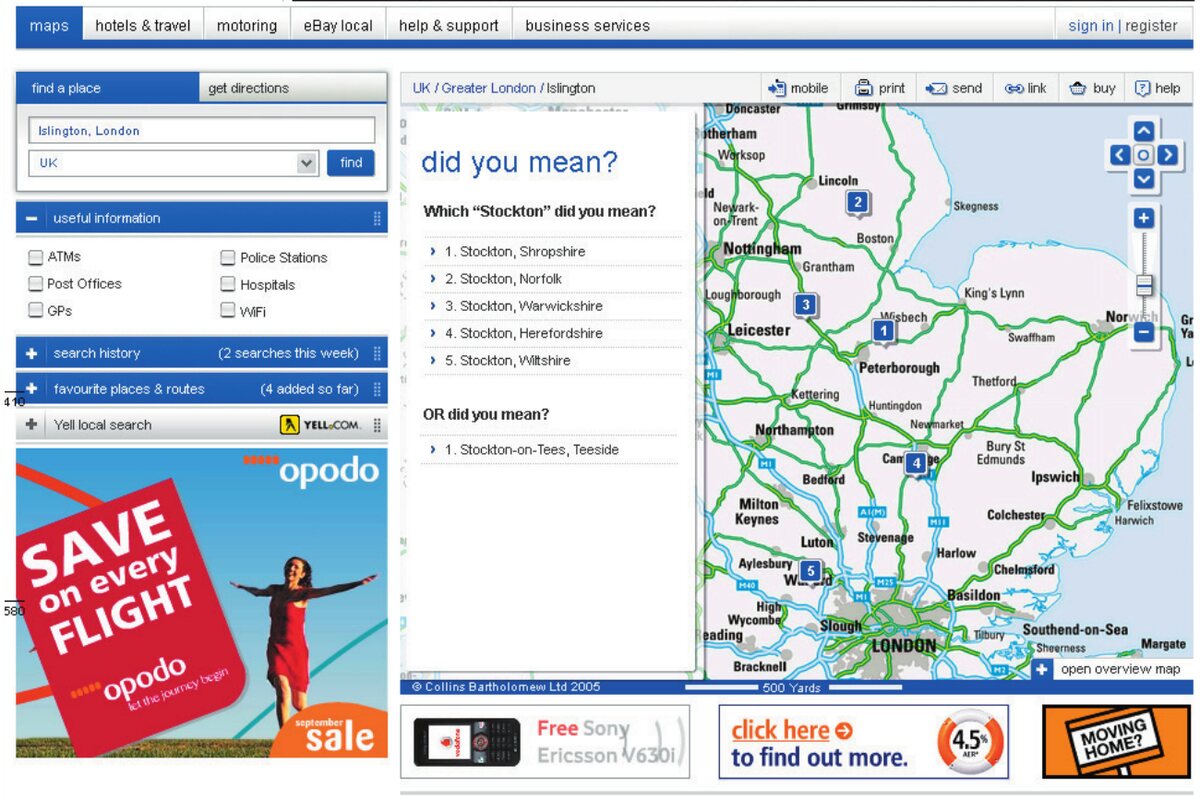Click the send envelope icon
Image resolution: width=1200 pixels, height=800 pixels.
click(937, 88)
